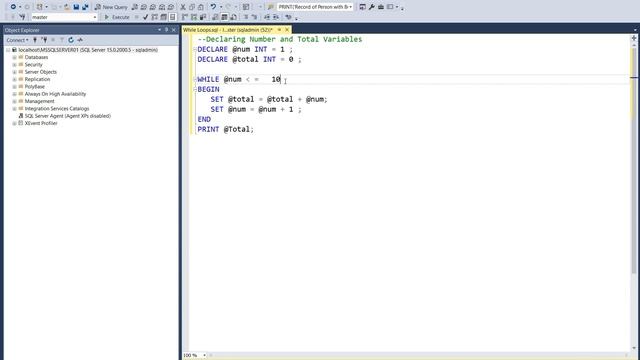
Task: Click the Uncomment Selected Lines icon
Action: (x=254, y=17)
